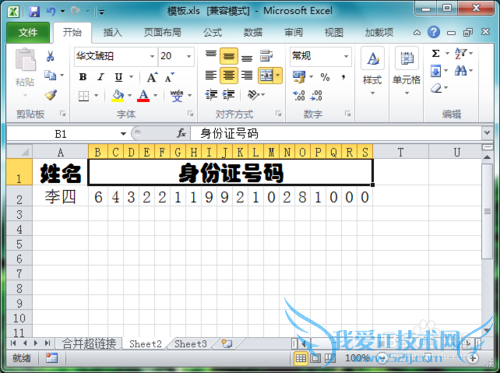Open the font size dropdown
Screen dimensions: 500x373
189,56
